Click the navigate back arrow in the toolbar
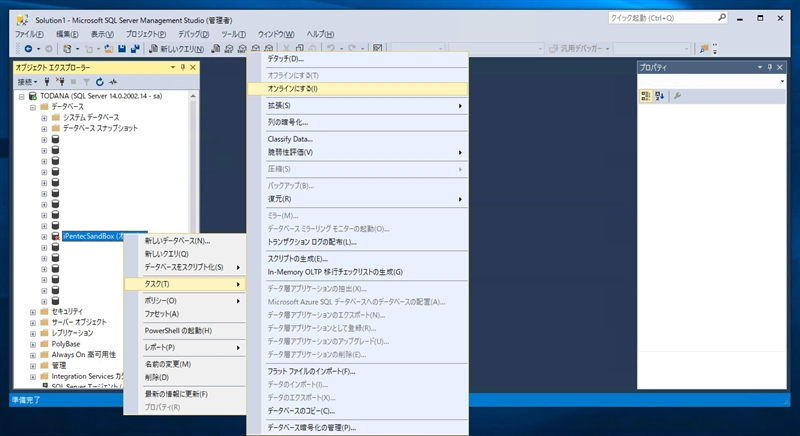The width and height of the screenshot is (800, 436). point(28,48)
